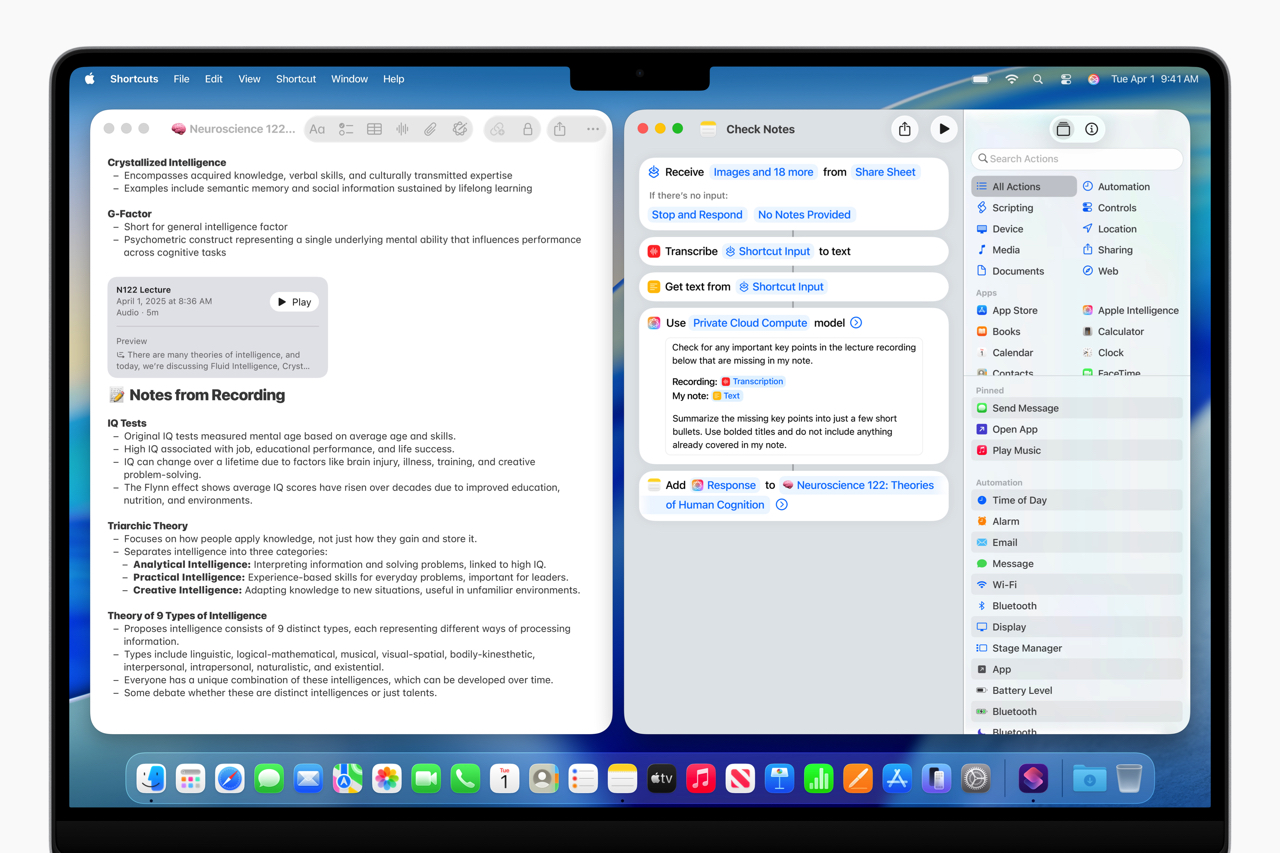
Task: Open the Shortcut menu in menu bar
Action: [295, 79]
